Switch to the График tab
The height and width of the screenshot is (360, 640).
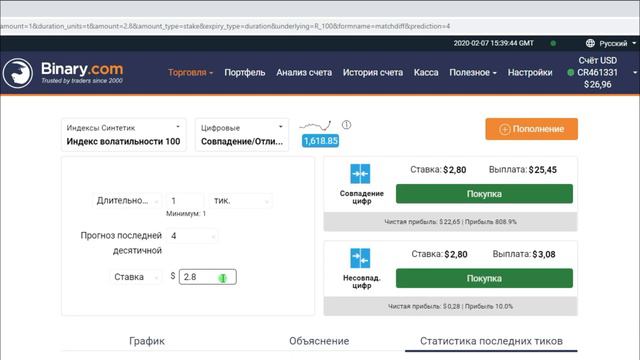pyautogui.click(x=147, y=341)
